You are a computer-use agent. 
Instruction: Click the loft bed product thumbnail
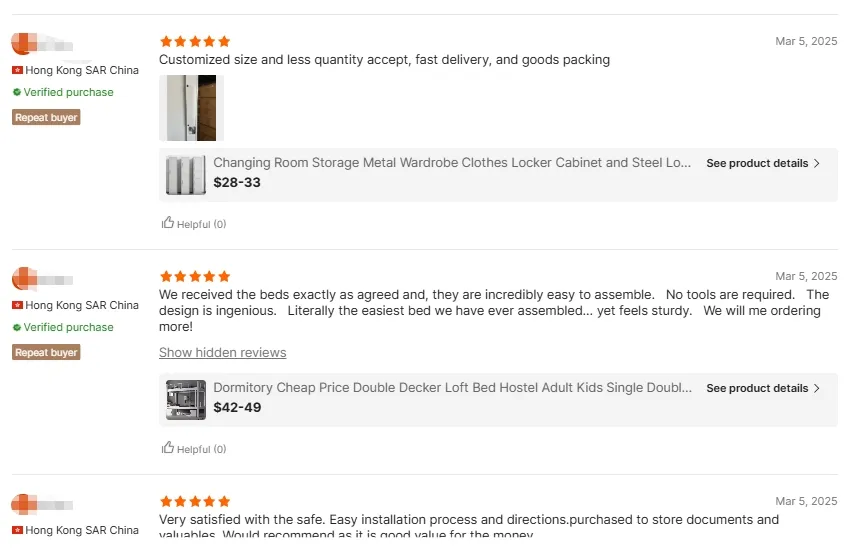(x=186, y=400)
